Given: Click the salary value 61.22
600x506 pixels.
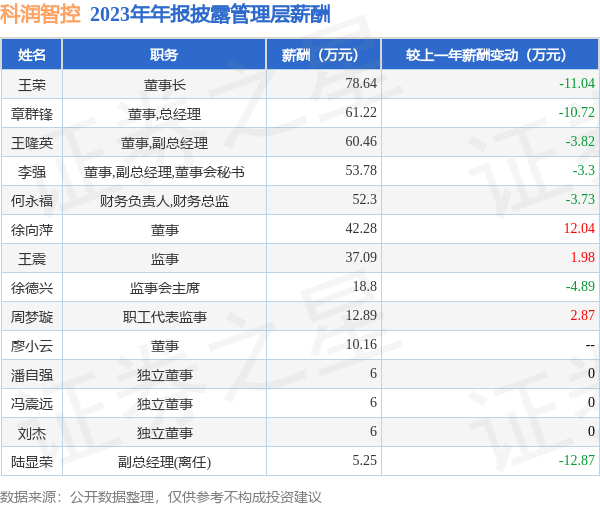Looking at the screenshot, I should coord(361,113).
